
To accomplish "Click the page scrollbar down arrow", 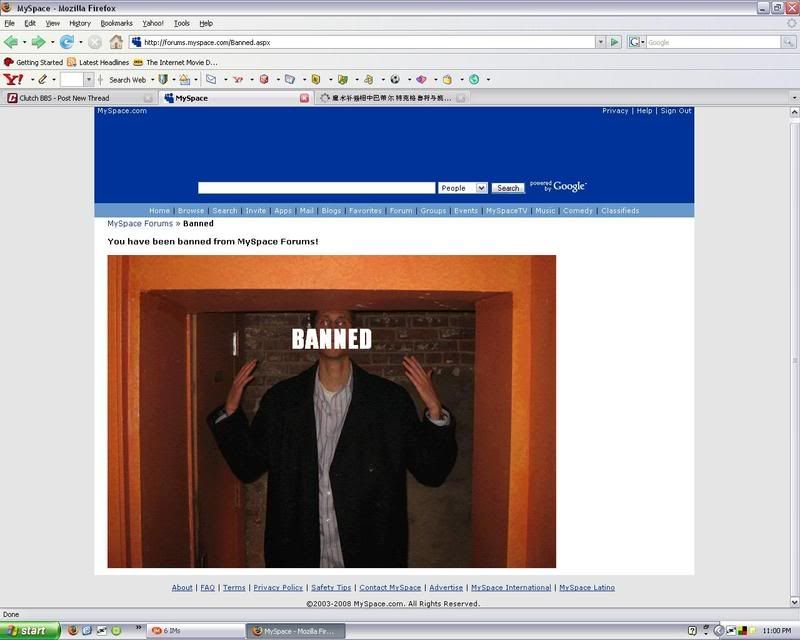I will pos(794,602).
